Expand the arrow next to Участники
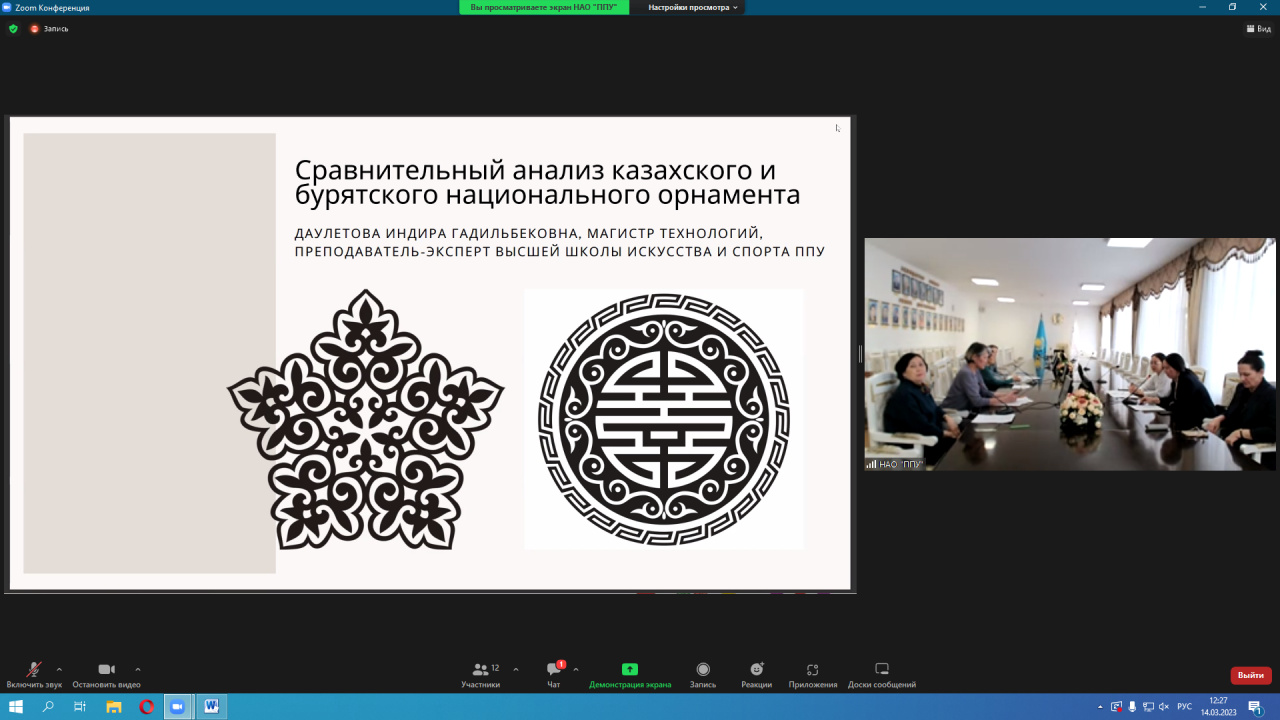Screen dimensions: 1280x720 tap(516, 669)
